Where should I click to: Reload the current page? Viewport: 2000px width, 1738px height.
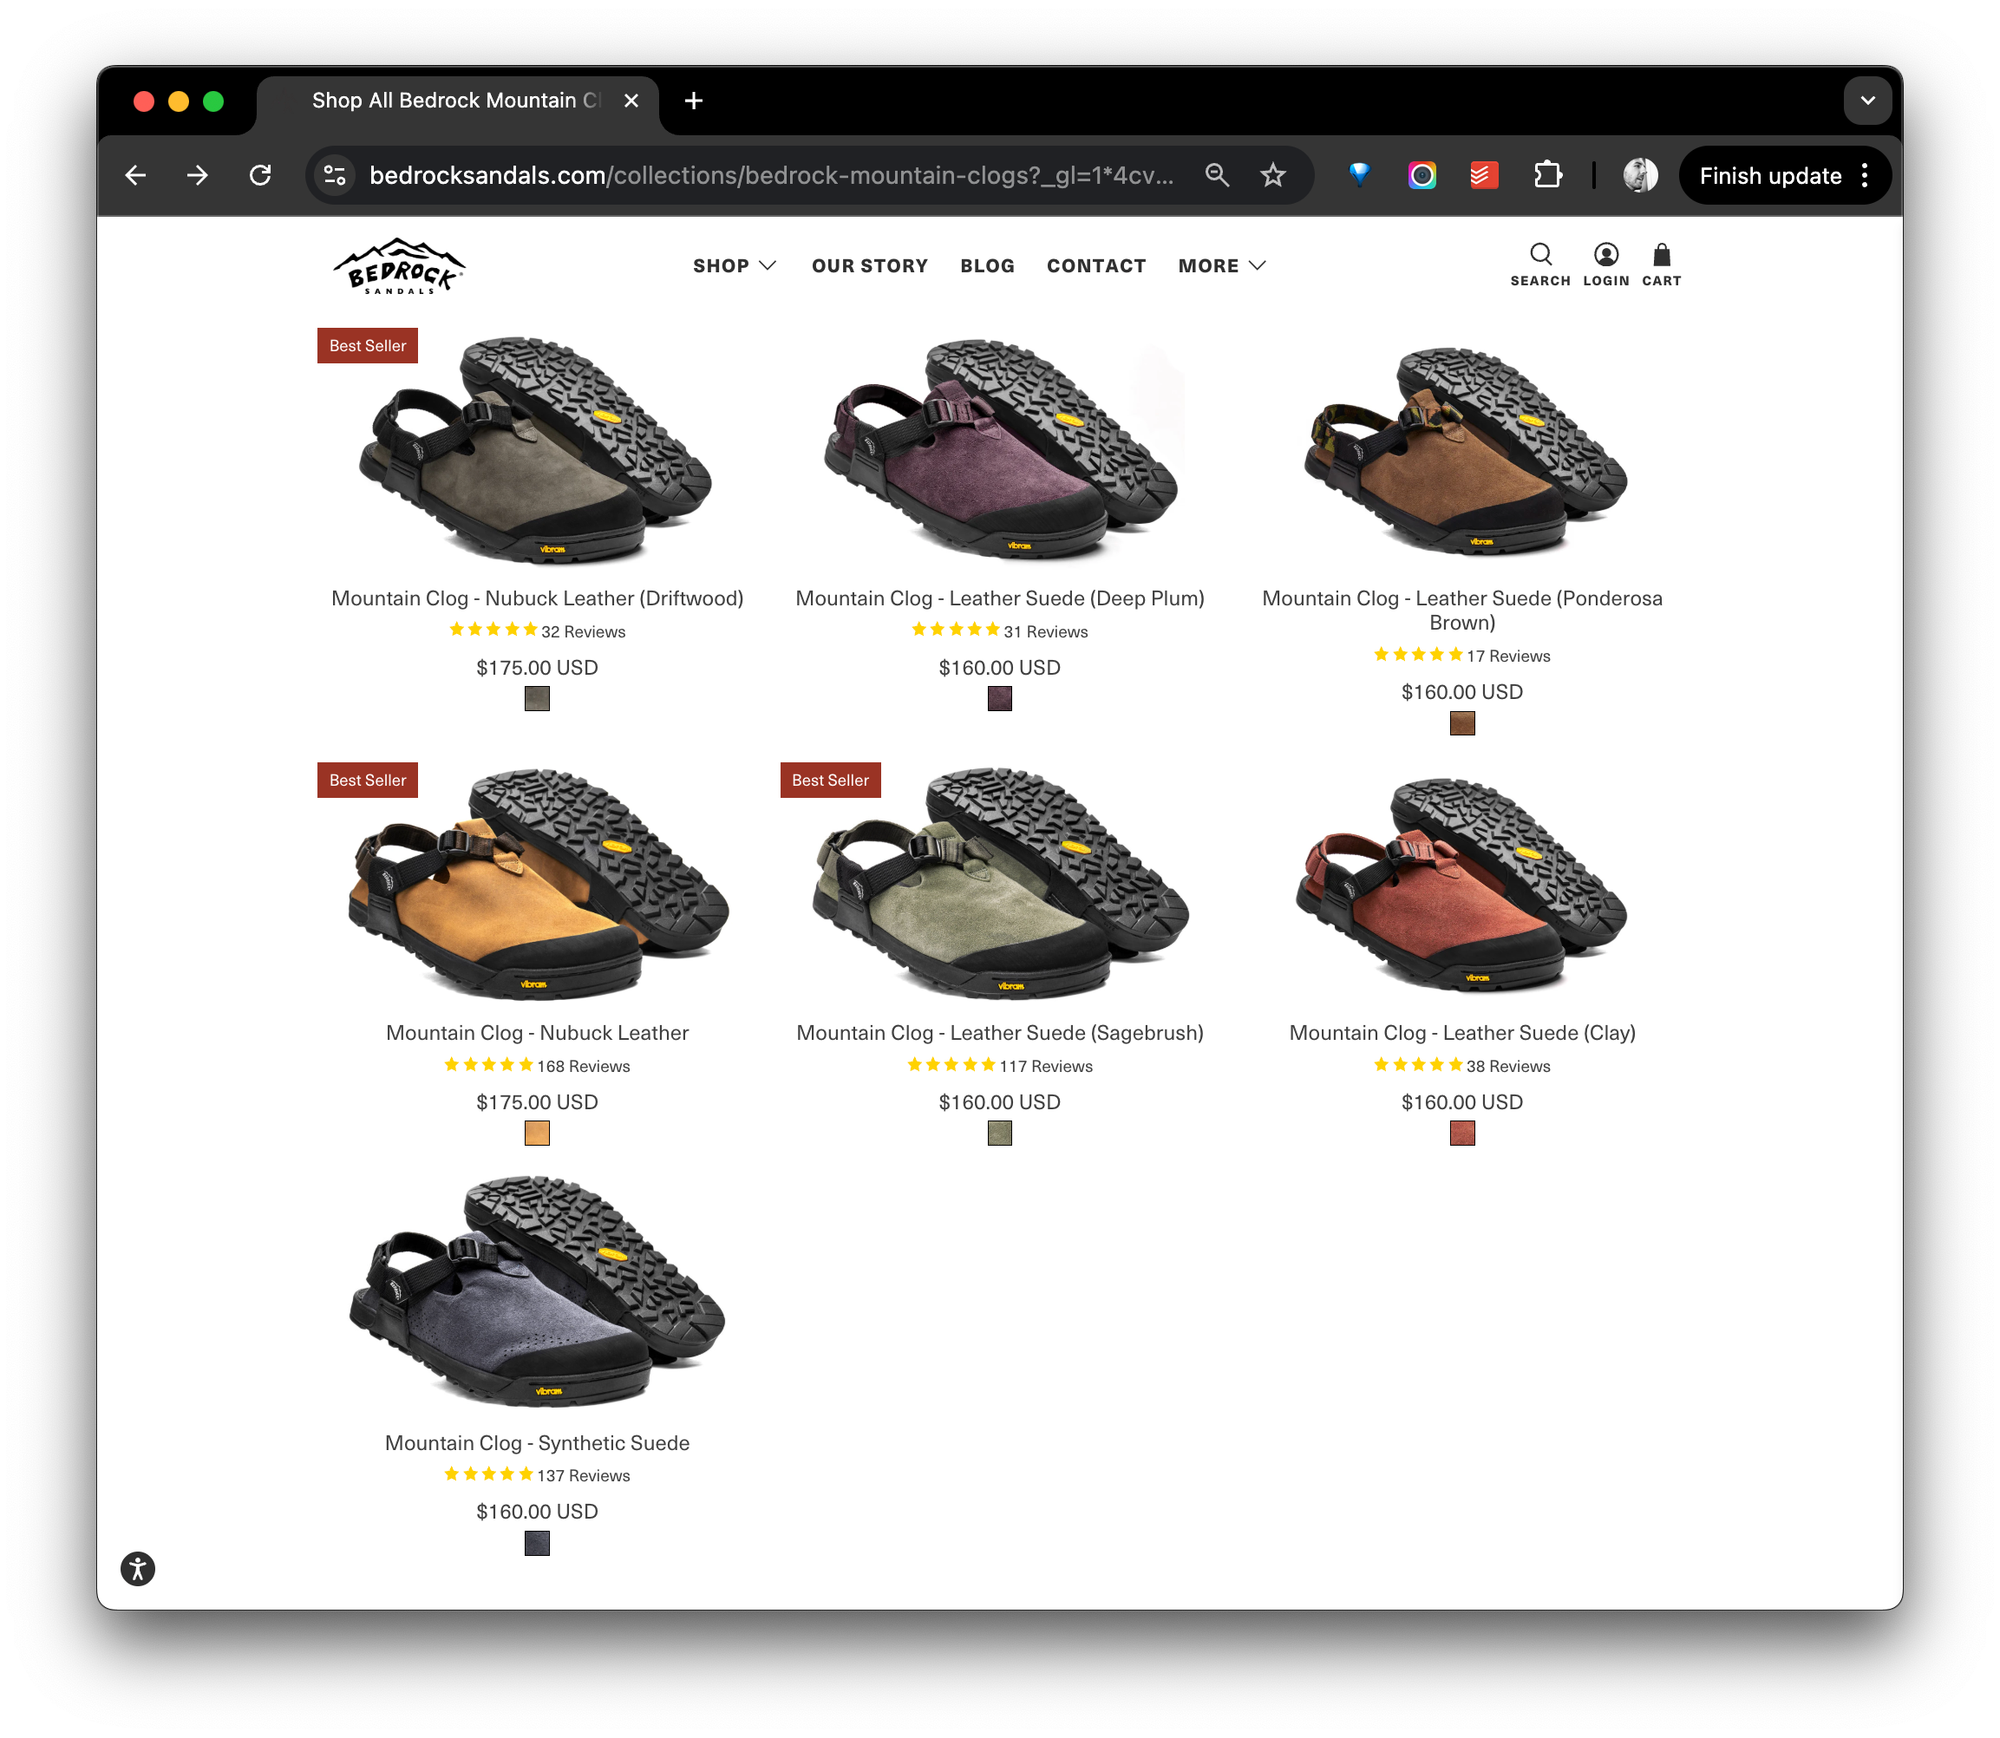(260, 176)
